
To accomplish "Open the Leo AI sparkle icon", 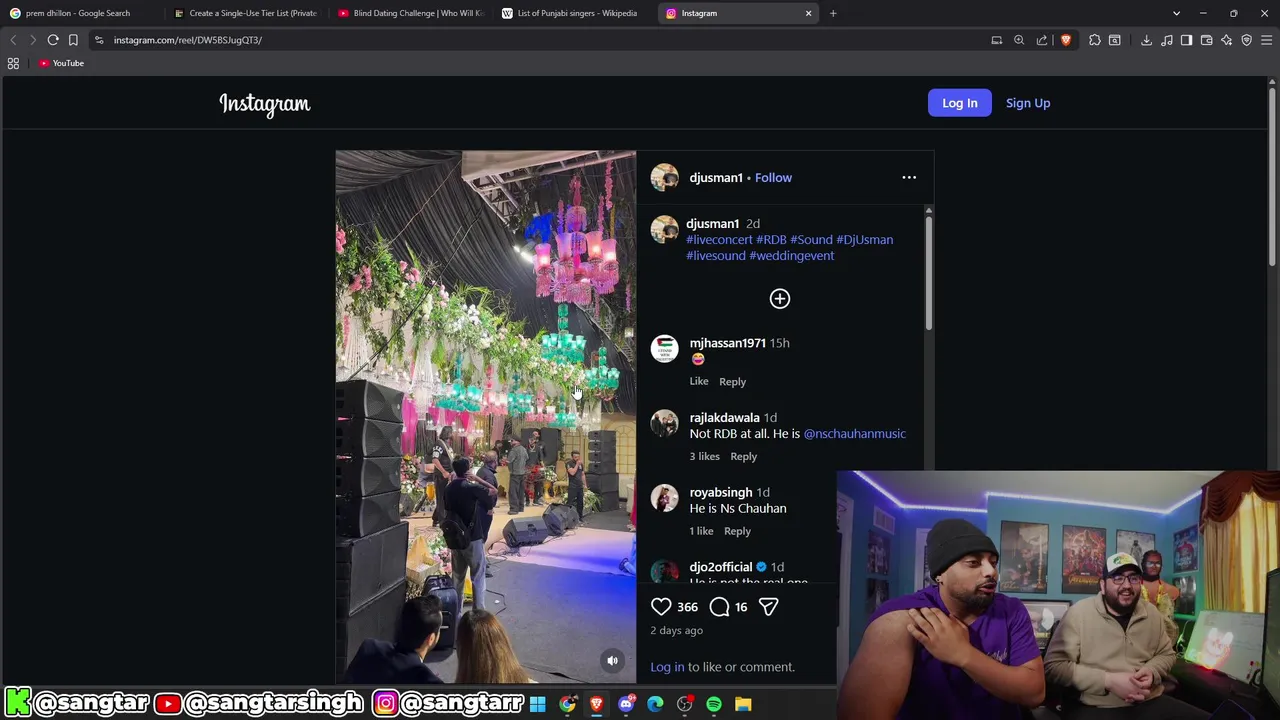I will click(x=1226, y=40).
